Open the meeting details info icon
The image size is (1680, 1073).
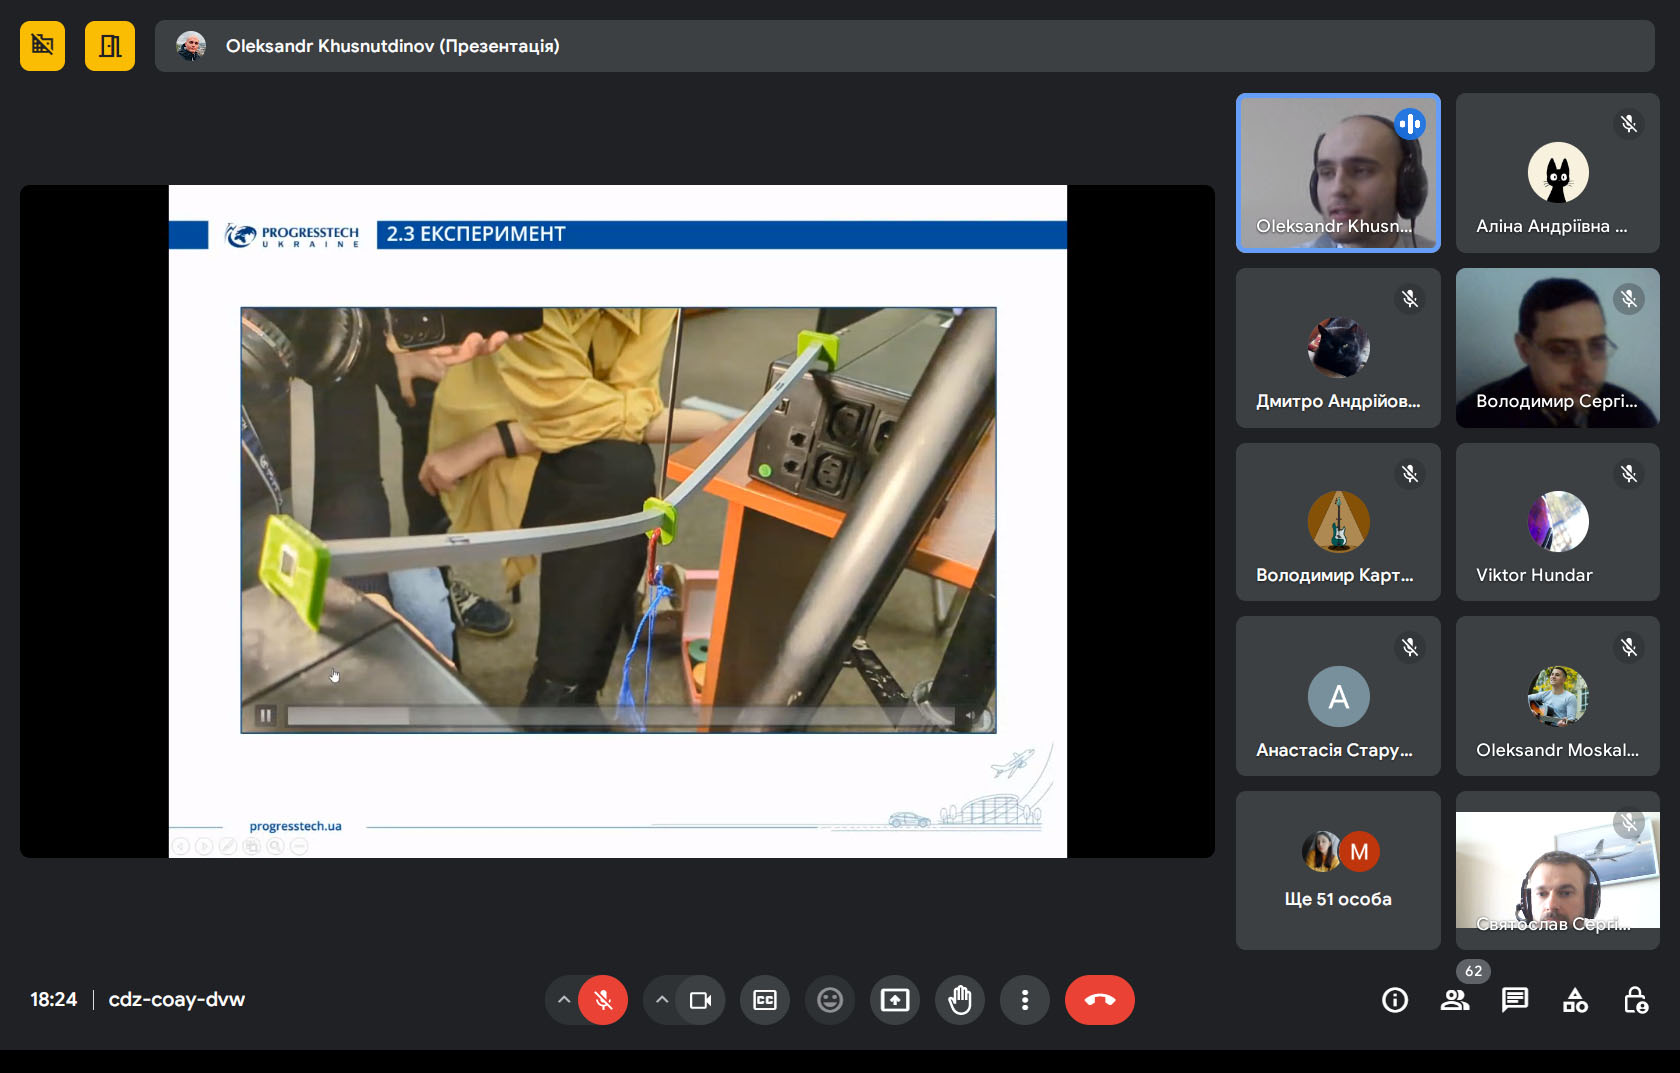(1394, 1000)
